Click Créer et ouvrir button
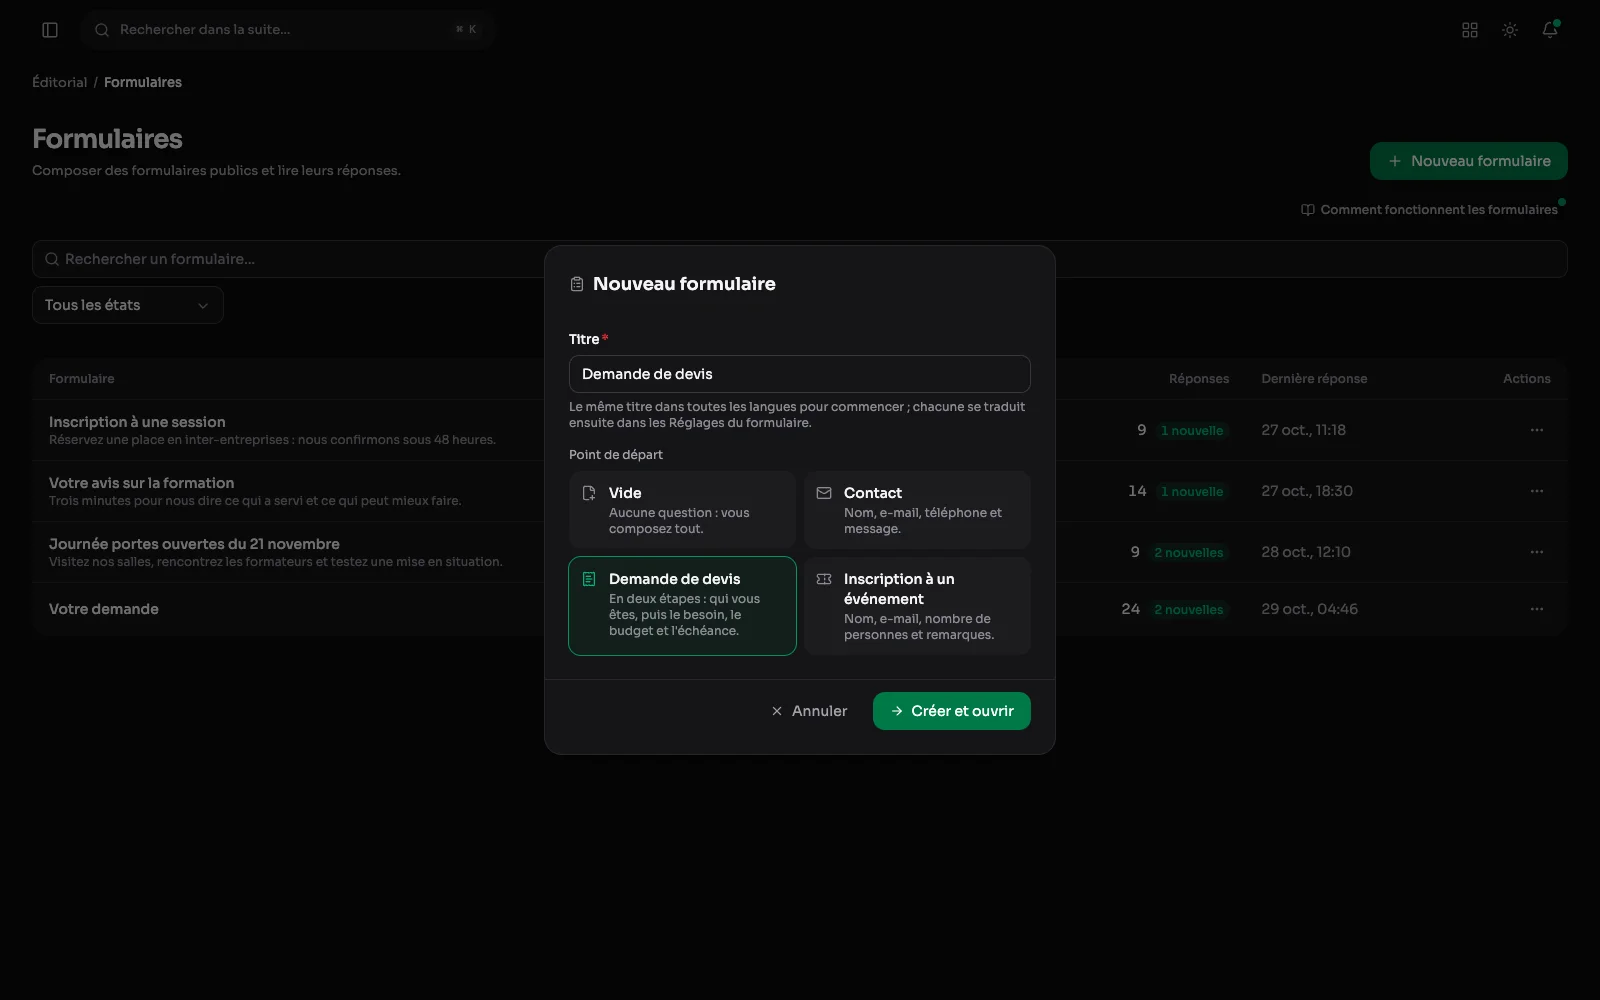Image resolution: width=1600 pixels, height=1000 pixels. (x=952, y=711)
